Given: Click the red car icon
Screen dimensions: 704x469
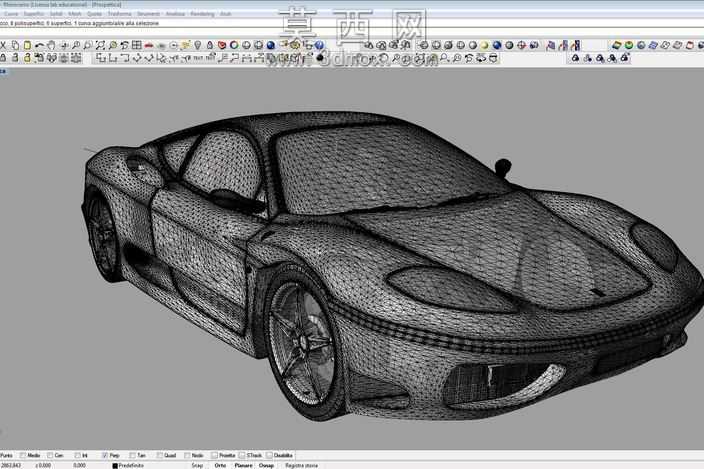Looking at the screenshot, I should pos(149,45).
